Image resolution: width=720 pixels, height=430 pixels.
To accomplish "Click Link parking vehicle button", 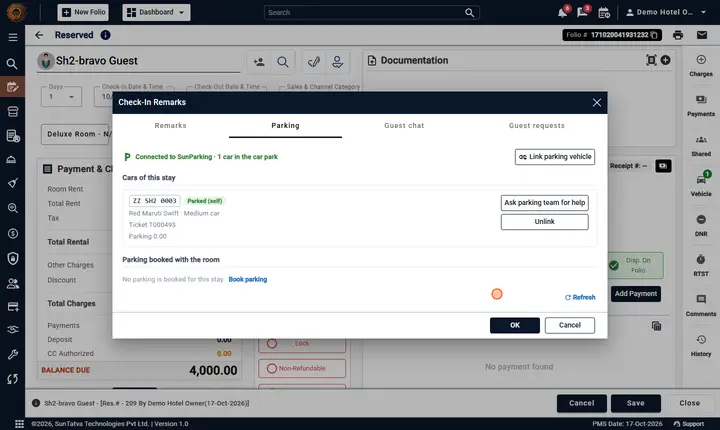I will click(555, 157).
